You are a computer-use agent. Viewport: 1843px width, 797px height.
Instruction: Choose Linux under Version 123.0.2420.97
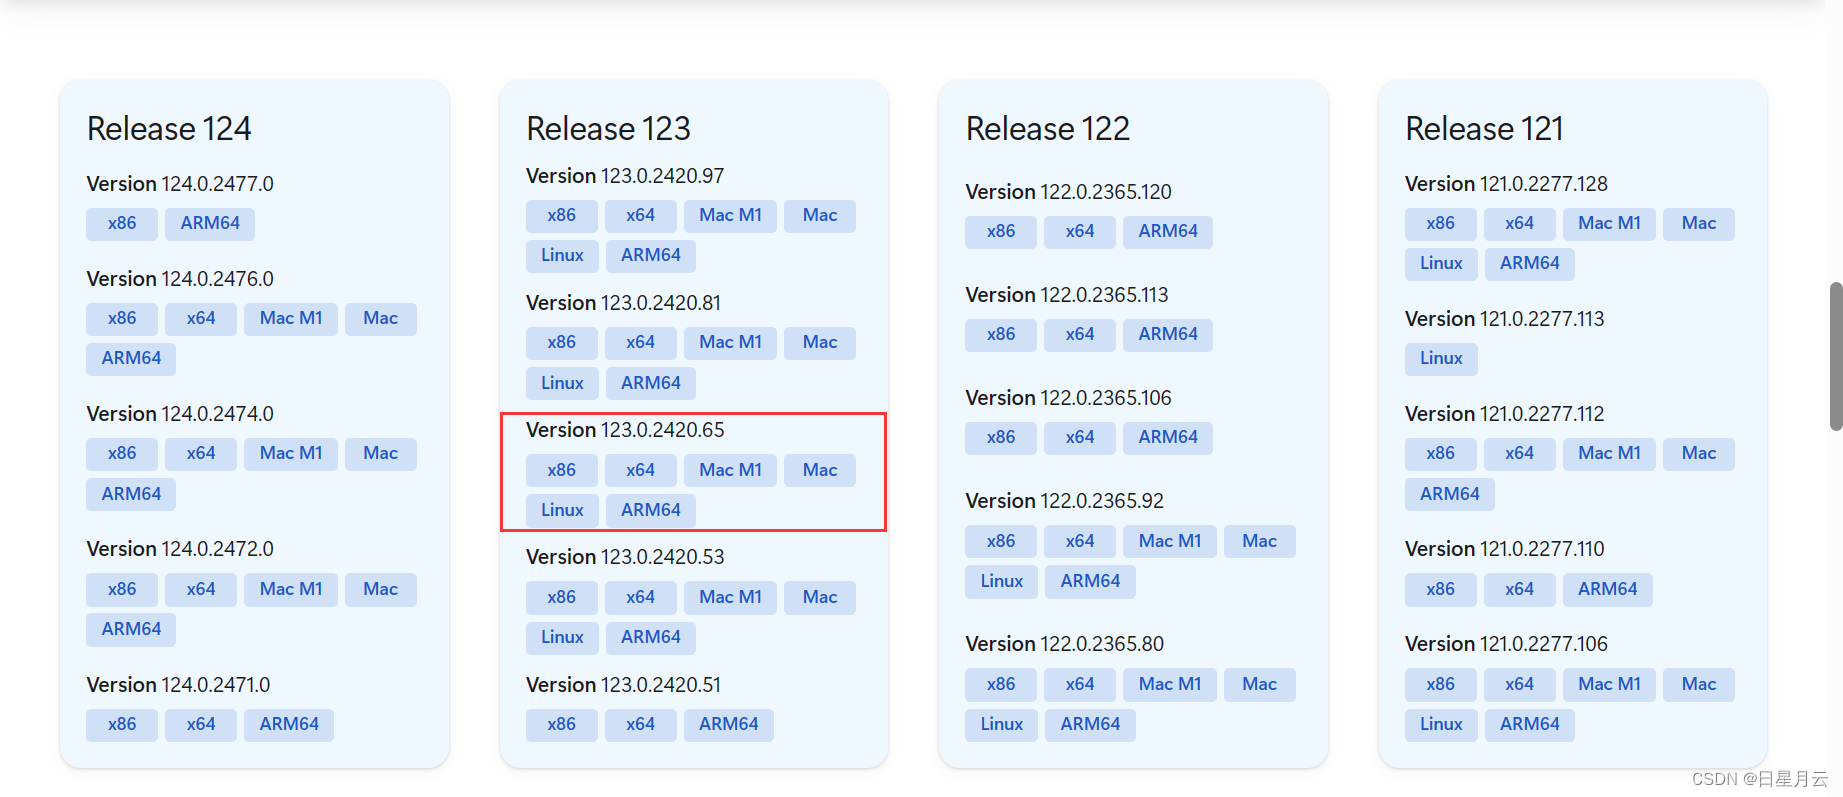(562, 256)
